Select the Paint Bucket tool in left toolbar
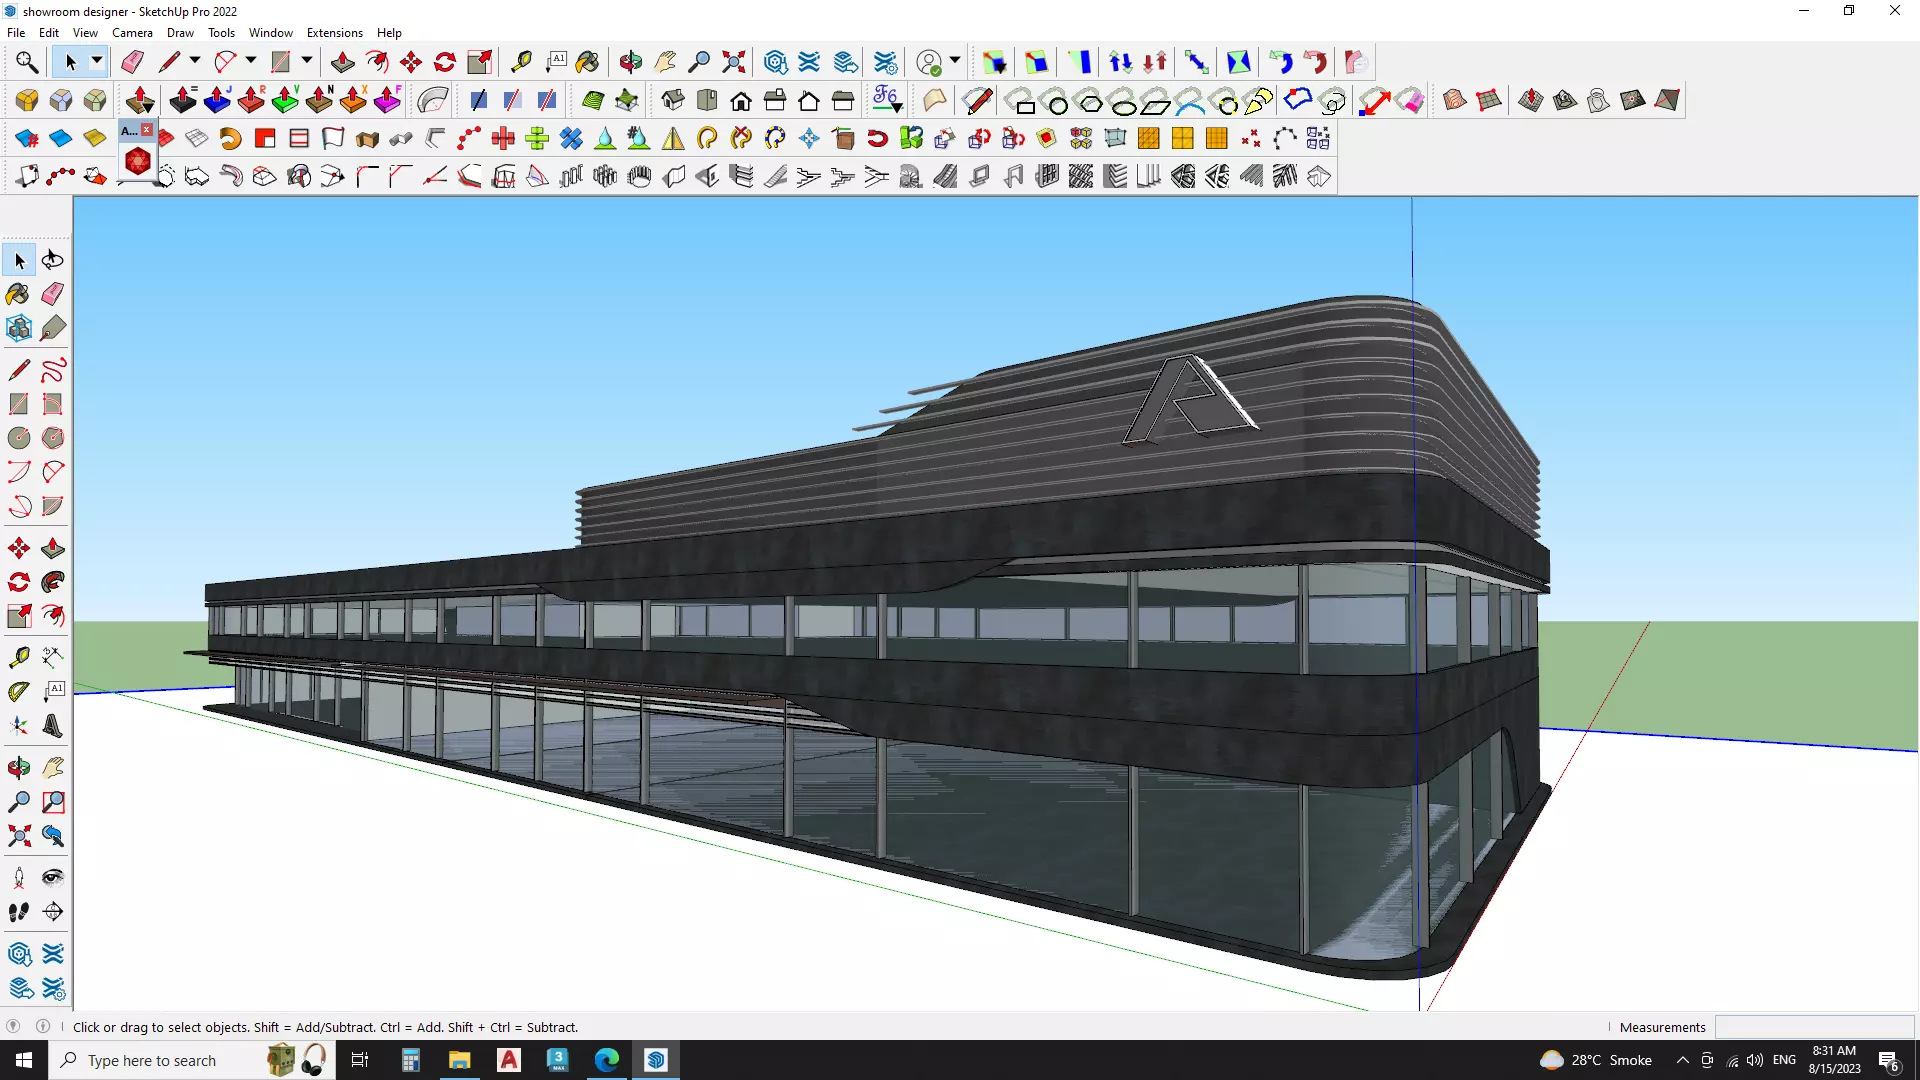Screen dimensions: 1920x1080 [18, 294]
